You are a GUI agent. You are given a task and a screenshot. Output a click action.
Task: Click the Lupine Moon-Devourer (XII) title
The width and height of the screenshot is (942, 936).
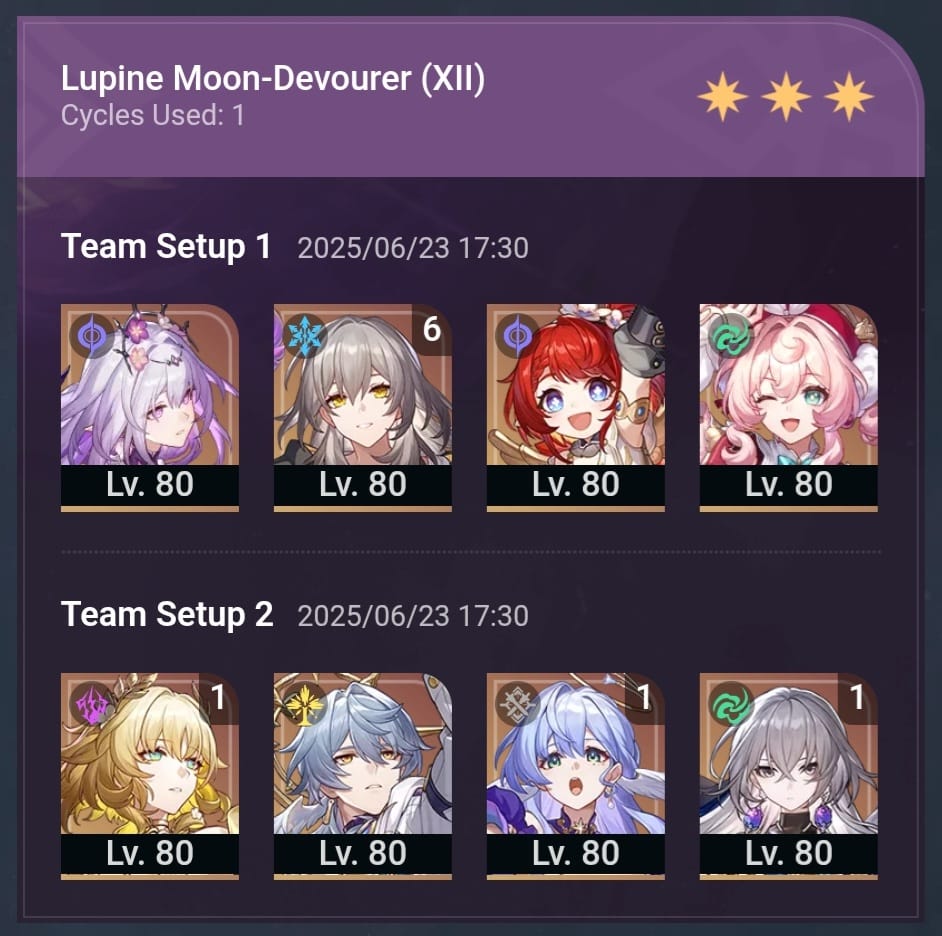click(273, 79)
